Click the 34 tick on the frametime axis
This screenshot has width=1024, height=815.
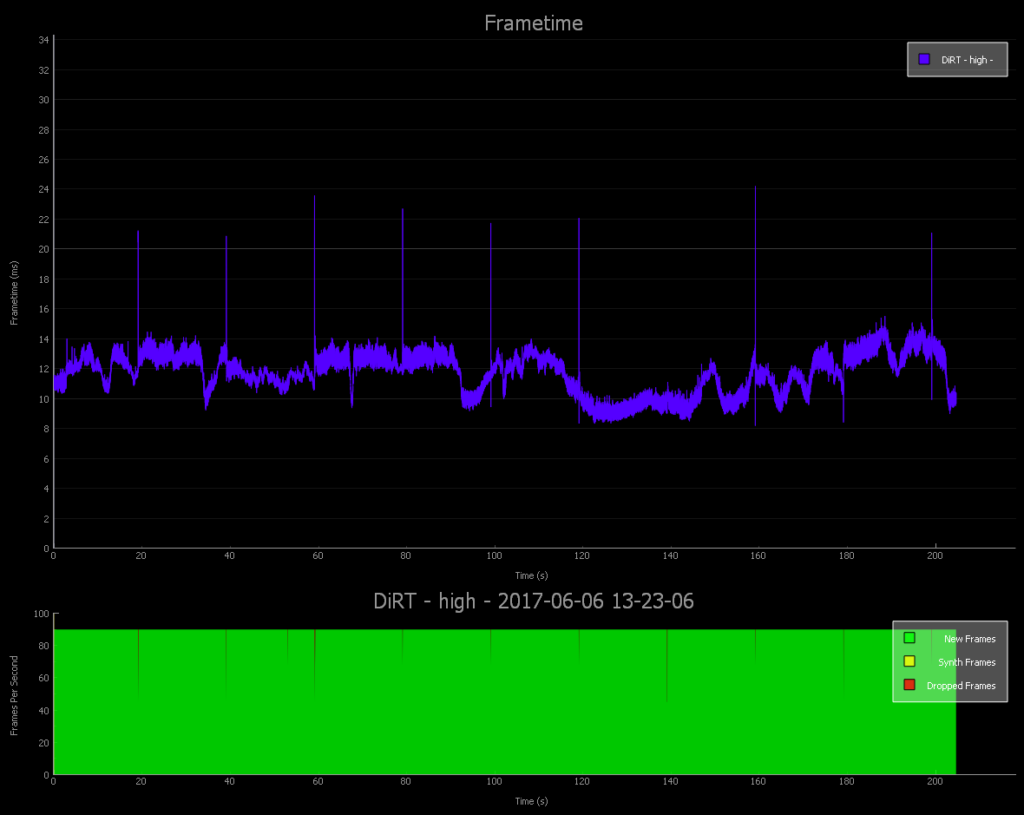(44, 40)
